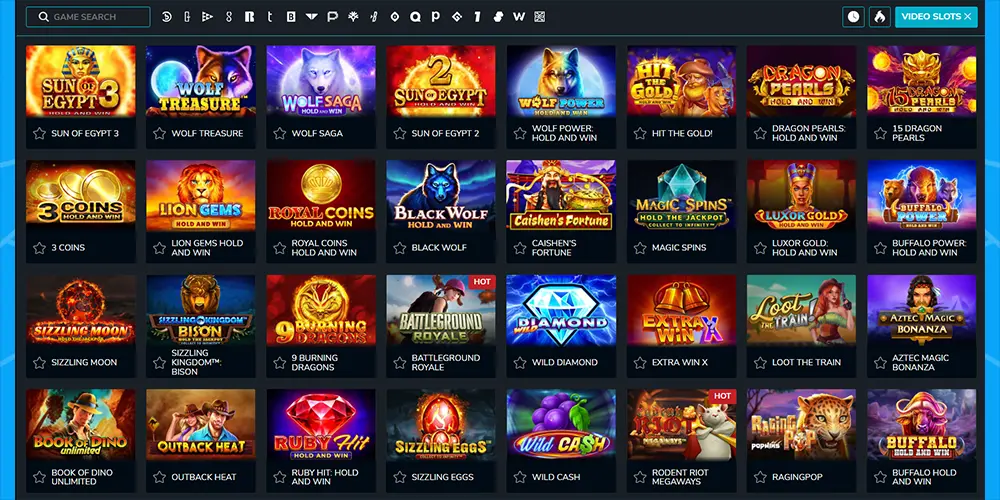Select the W provider logo filter
The height and width of the screenshot is (500, 1000).
[519, 17]
